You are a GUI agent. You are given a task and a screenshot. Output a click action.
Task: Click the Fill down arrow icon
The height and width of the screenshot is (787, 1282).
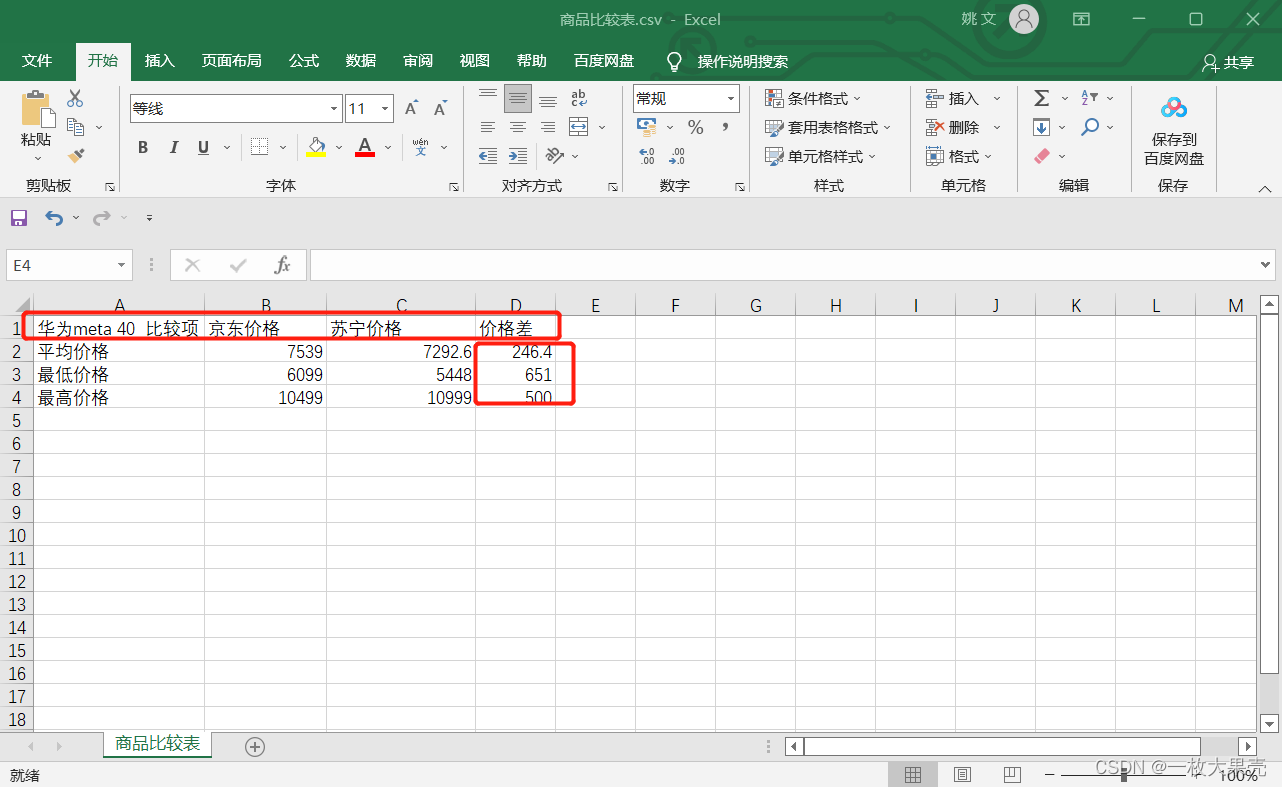pos(1041,127)
